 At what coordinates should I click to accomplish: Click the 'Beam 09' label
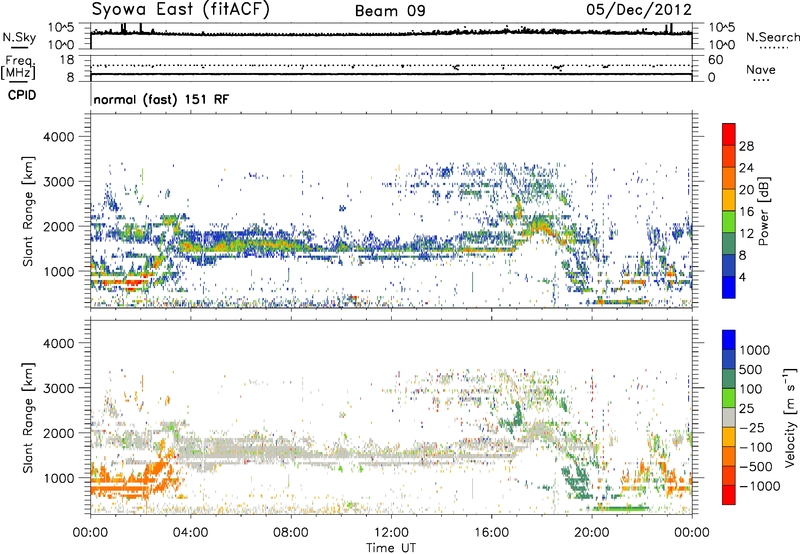coord(390,11)
